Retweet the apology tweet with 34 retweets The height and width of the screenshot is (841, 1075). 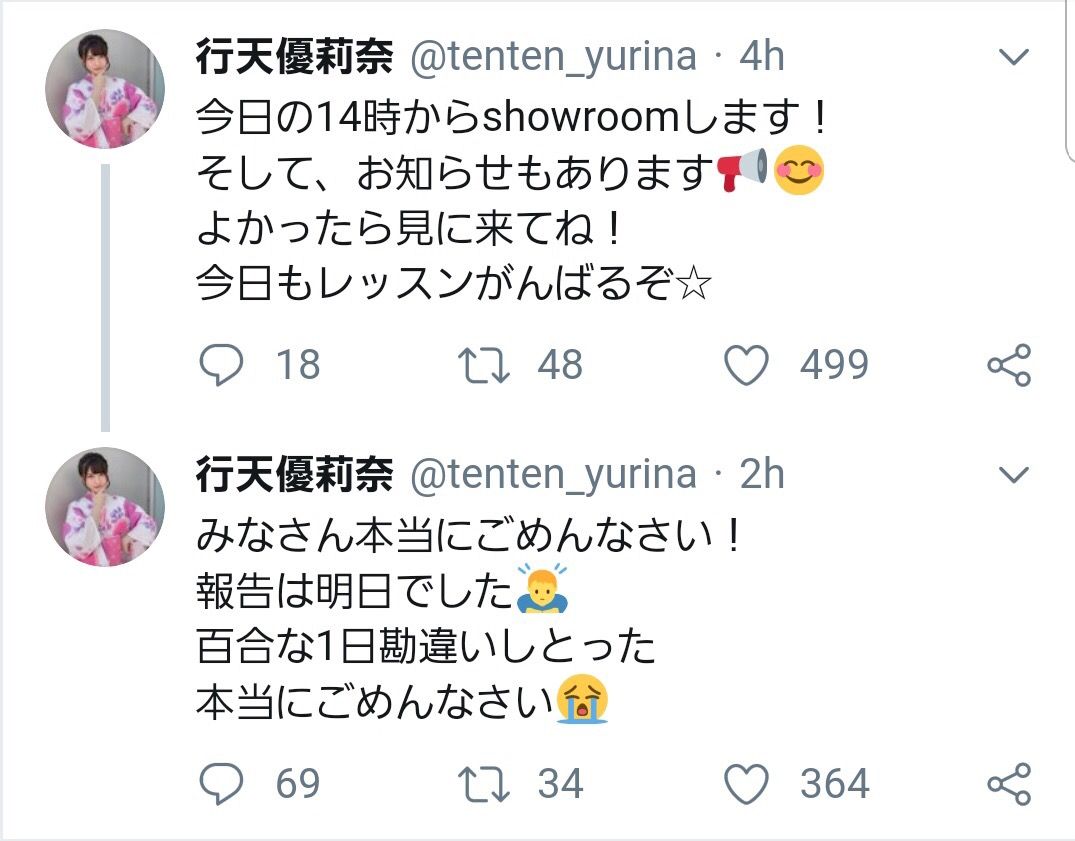(x=484, y=785)
